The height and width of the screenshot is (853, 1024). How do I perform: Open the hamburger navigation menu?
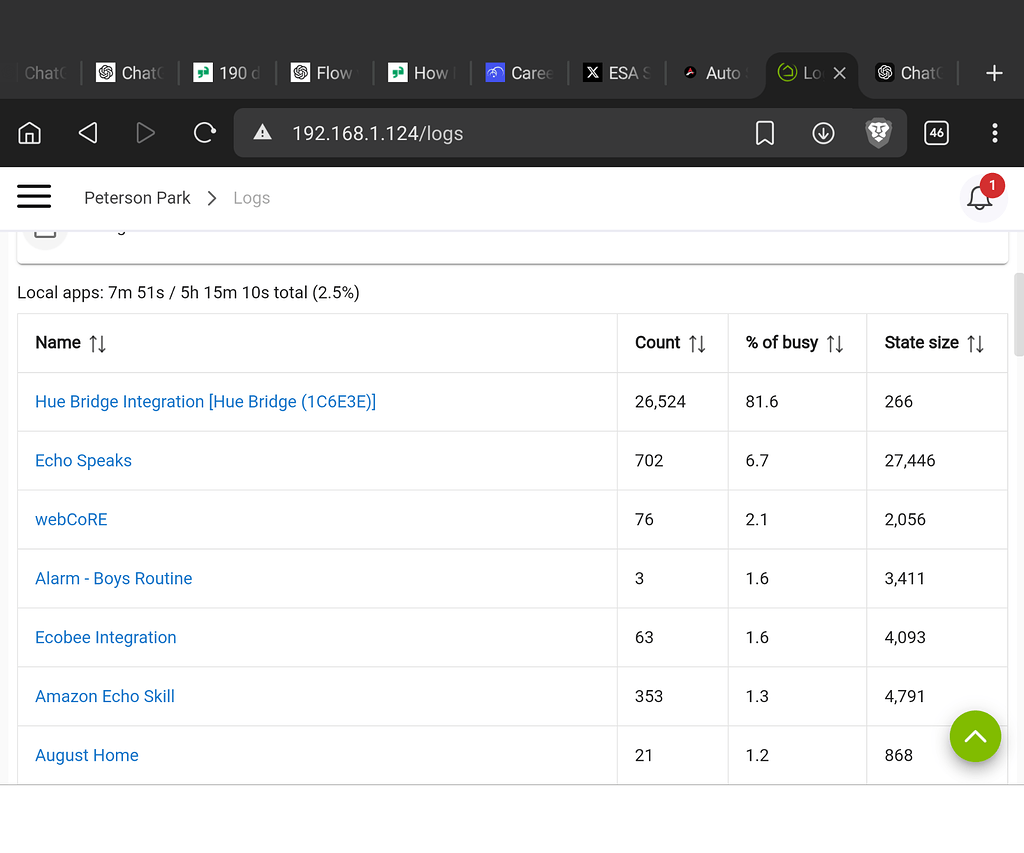click(34, 197)
